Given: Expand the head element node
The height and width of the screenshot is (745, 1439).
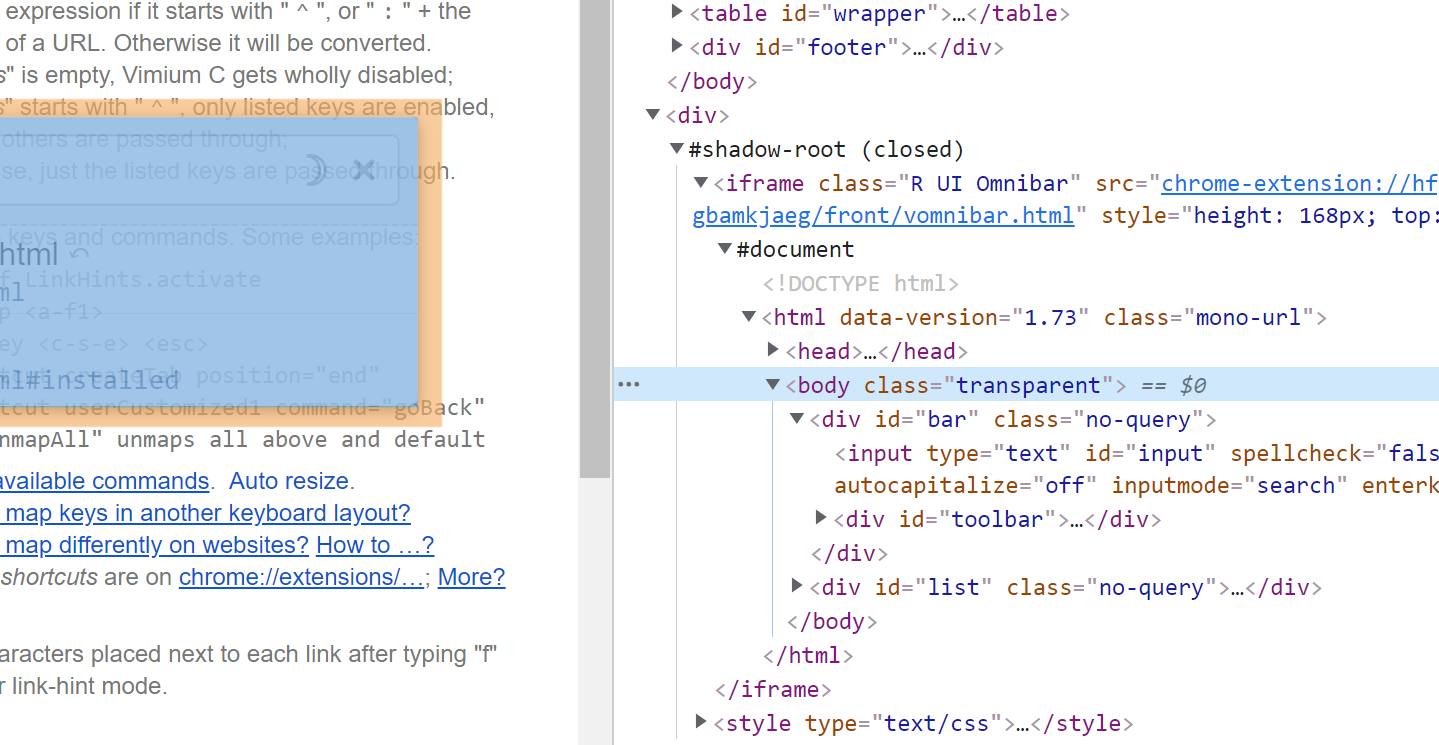Looking at the screenshot, I should point(772,350).
